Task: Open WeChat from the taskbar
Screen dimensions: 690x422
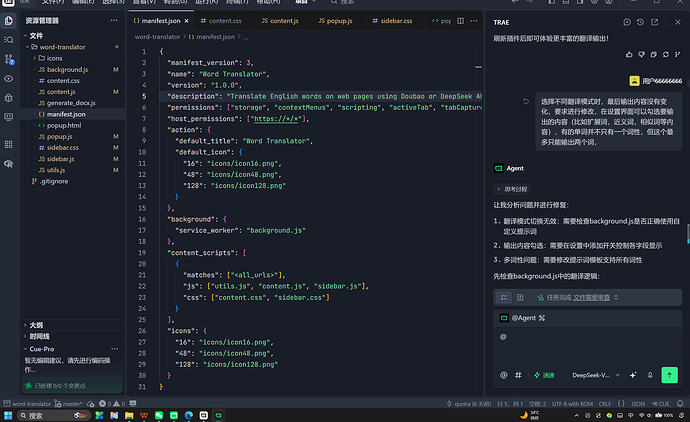Action: (159, 415)
